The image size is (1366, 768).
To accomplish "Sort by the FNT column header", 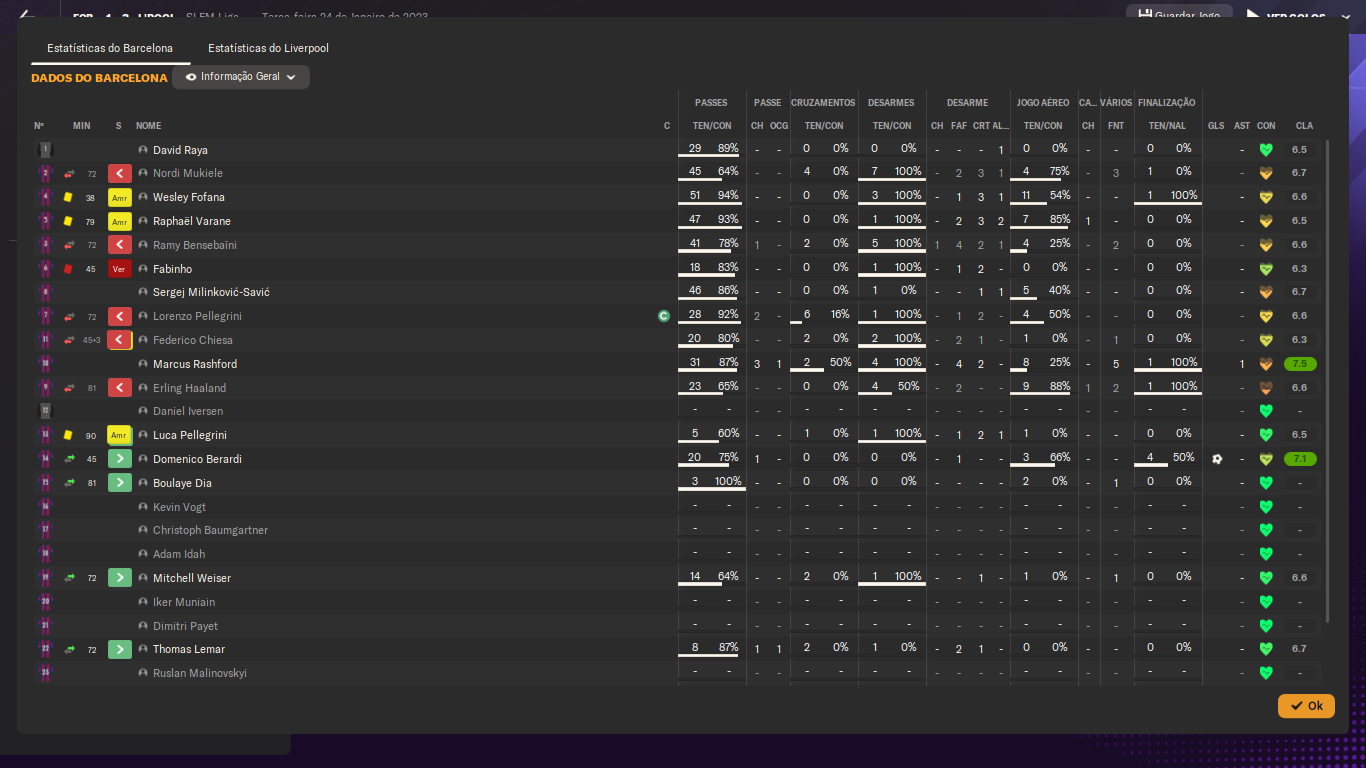I will [1116, 126].
